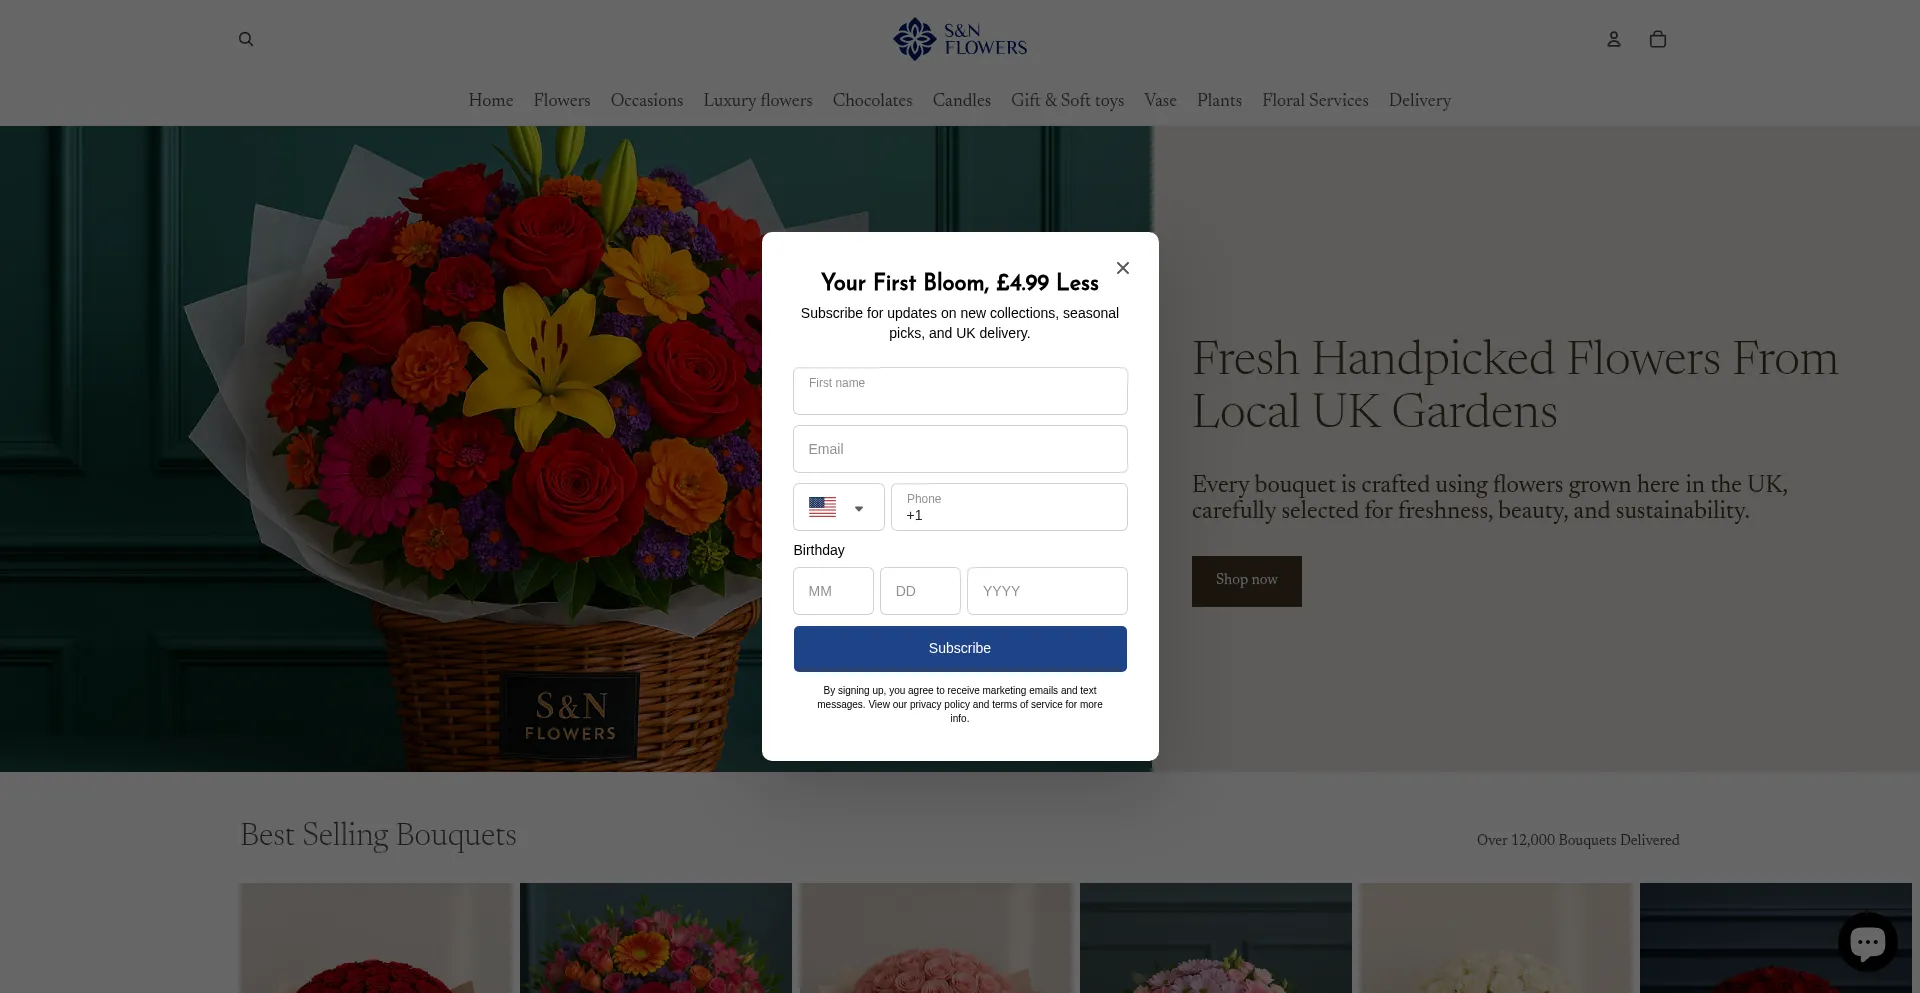Screen dimensions: 1920x993
Task: Click the US flag icon in phone selector
Action: tap(822, 507)
